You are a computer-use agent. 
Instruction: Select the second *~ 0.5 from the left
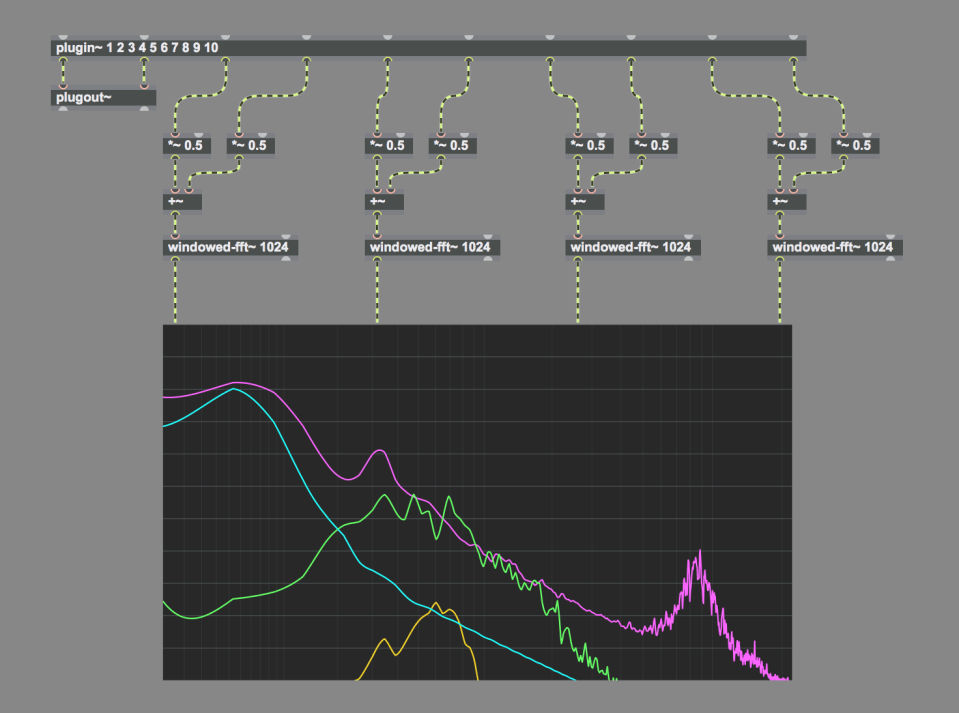pyautogui.click(x=250, y=146)
